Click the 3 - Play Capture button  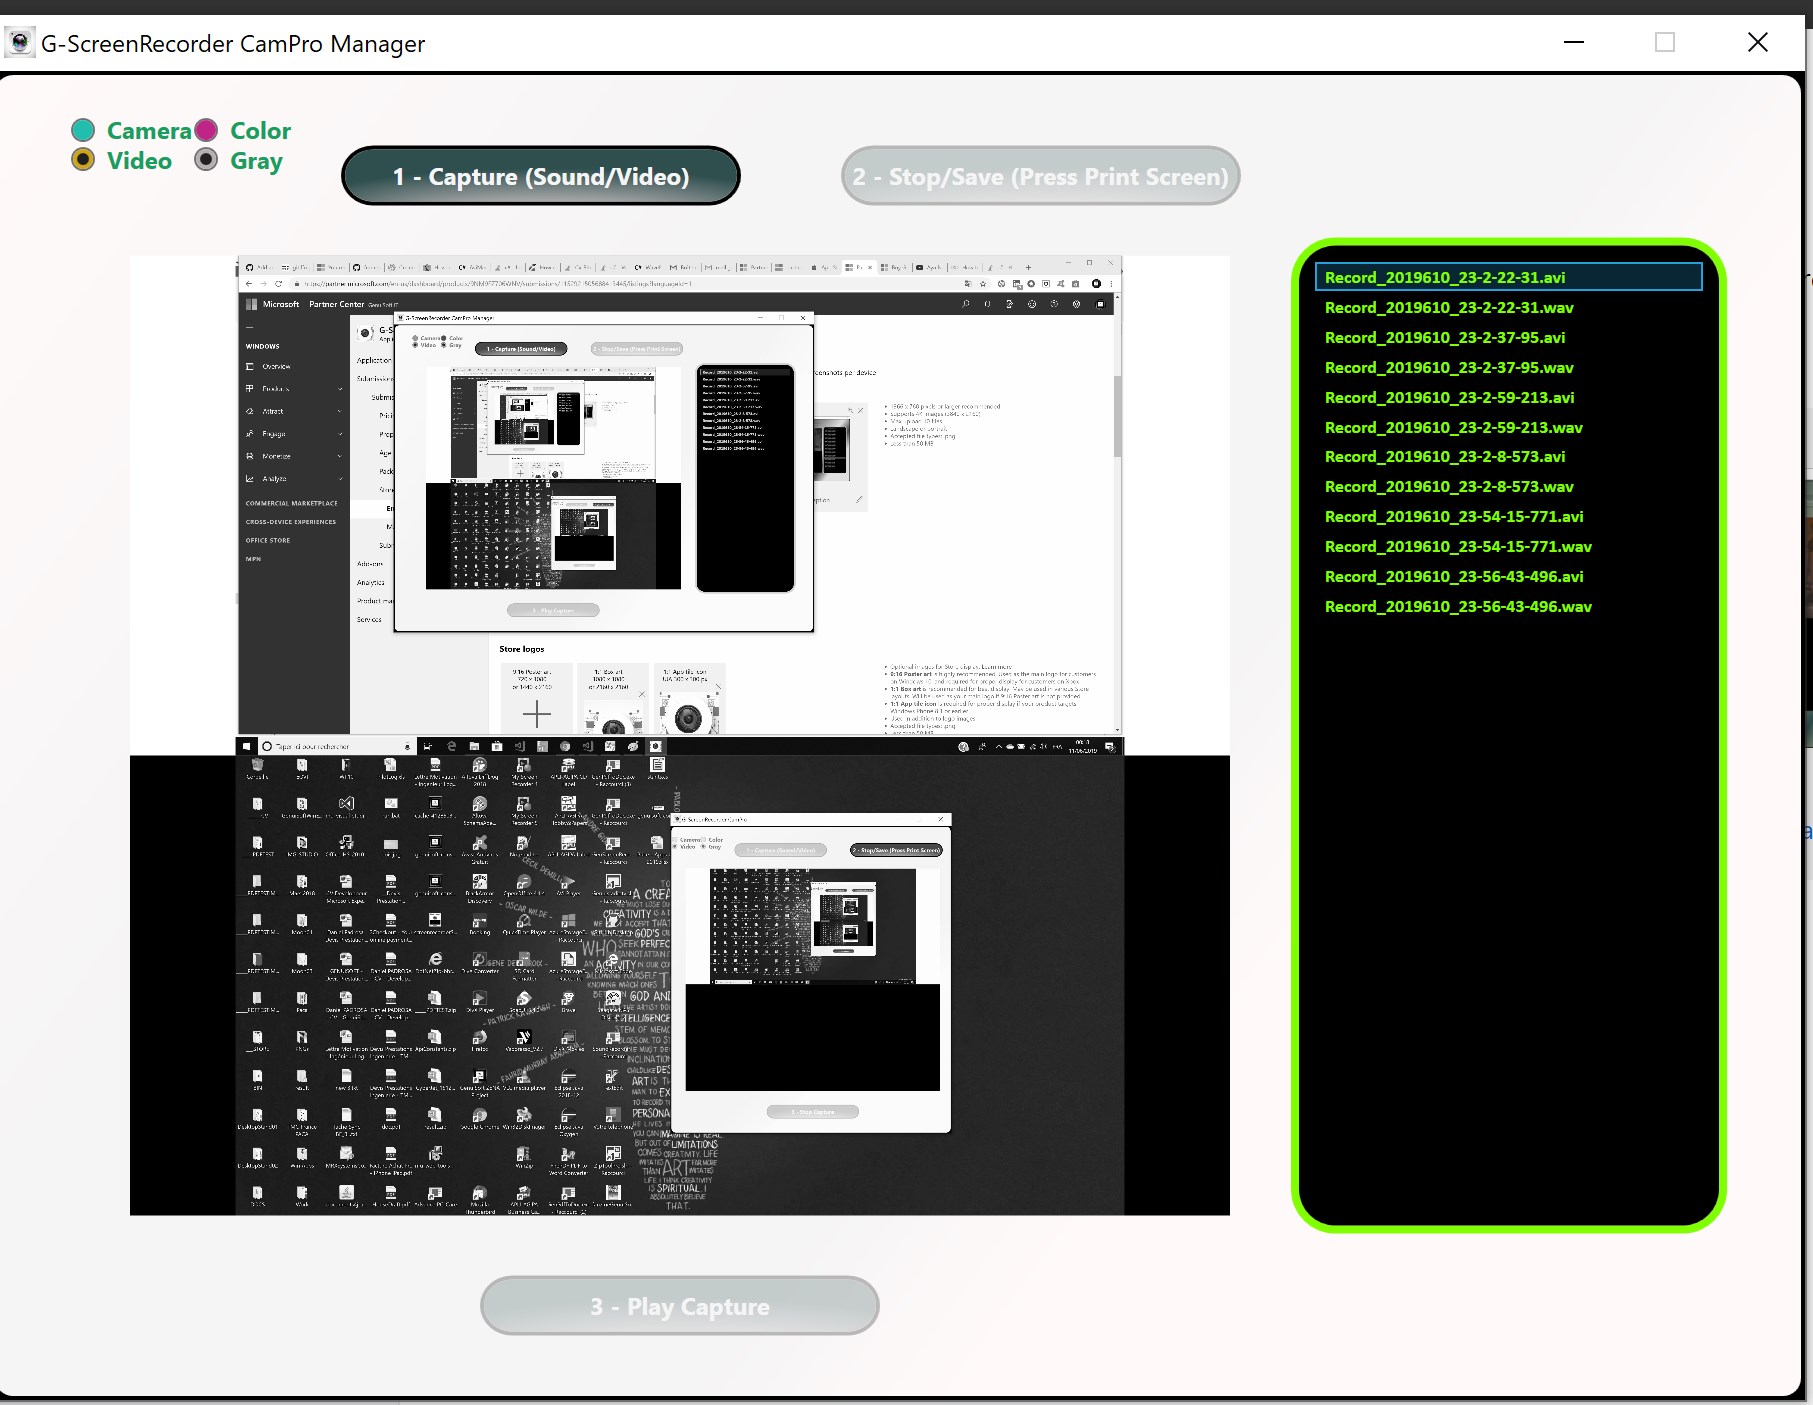coord(679,1306)
